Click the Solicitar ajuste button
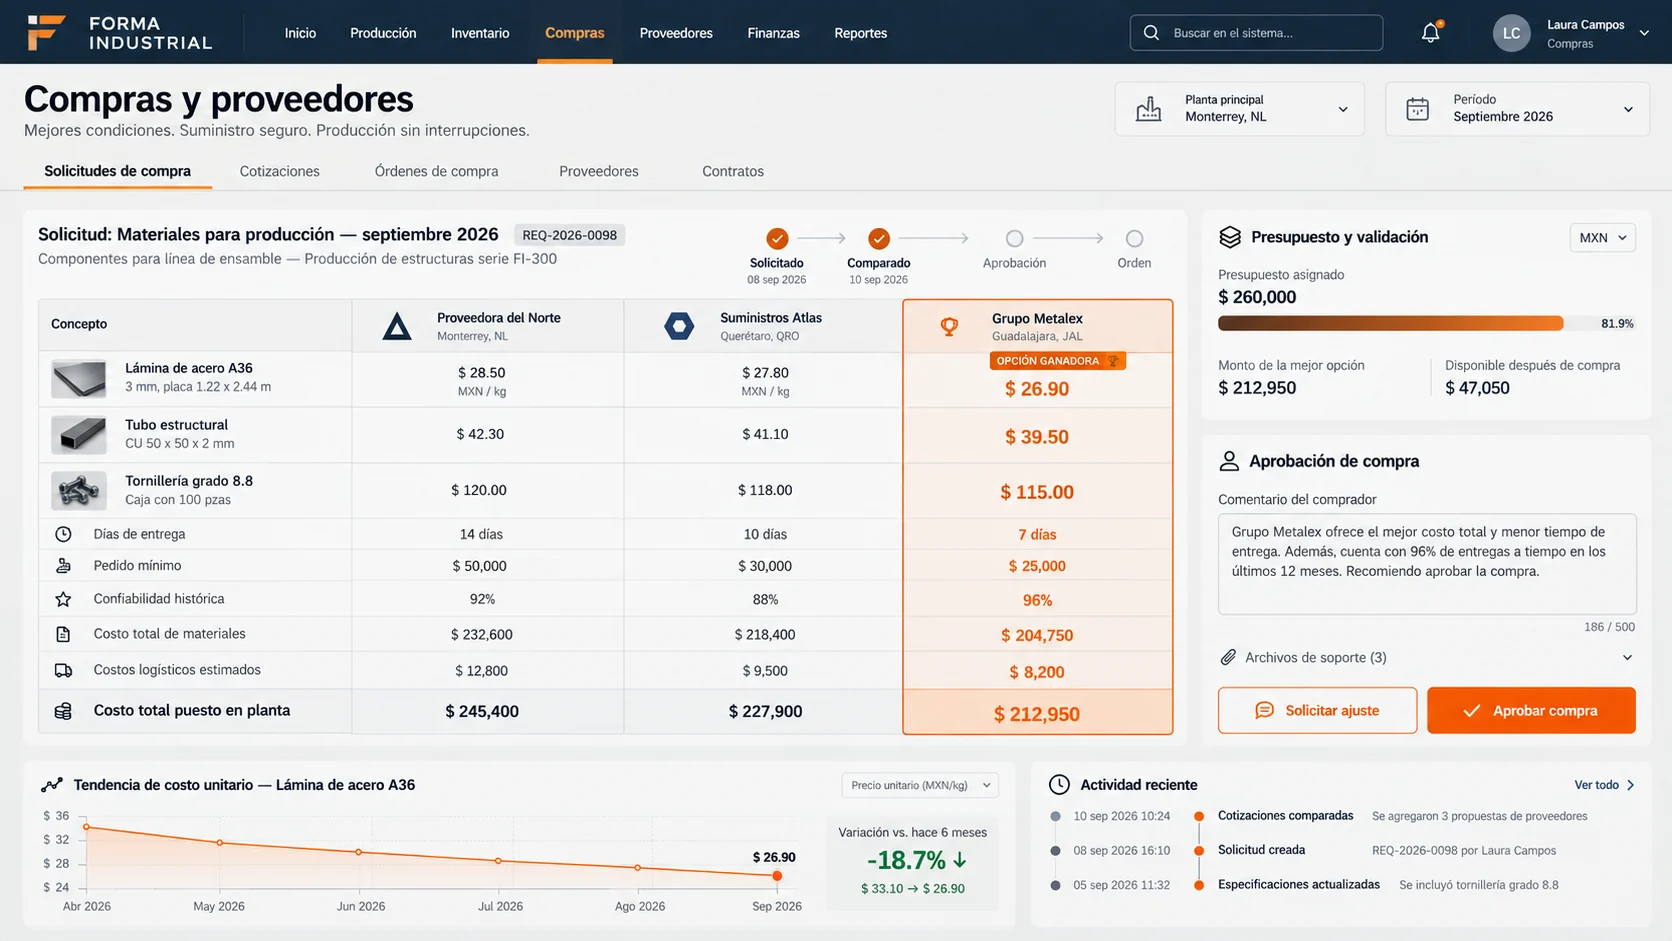1672x941 pixels. tap(1317, 710)
